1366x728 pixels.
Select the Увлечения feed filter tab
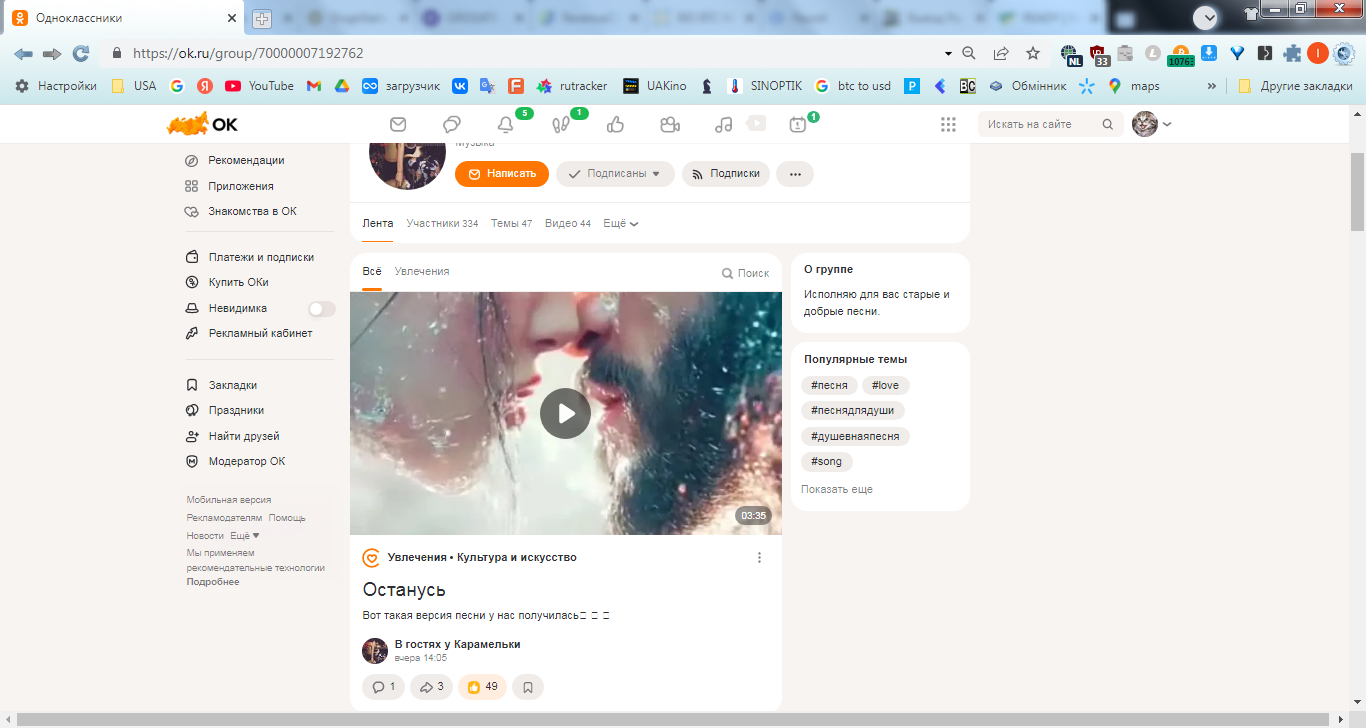pos(422,271)
